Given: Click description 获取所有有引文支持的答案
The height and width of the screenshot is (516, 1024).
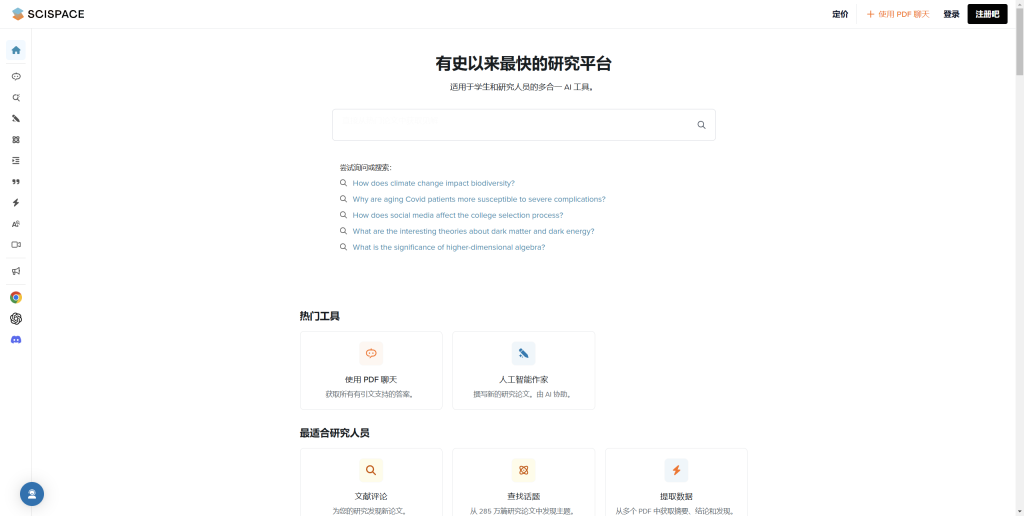Looking at the screenshot, I should click(371, 395).
